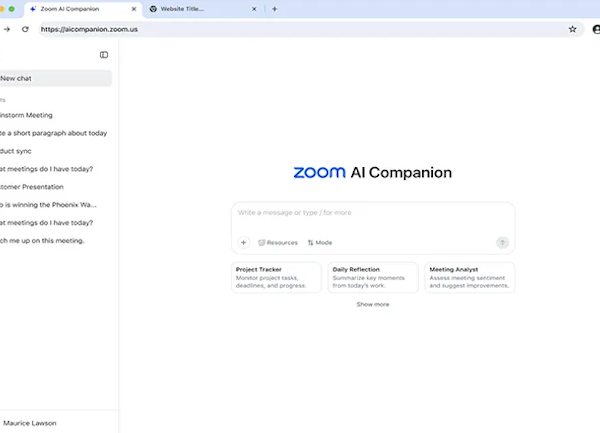The width and height of the screenshot is (600, 433).
Task: Click the plus attach icon in the composer
Action: tap(243, 243)
